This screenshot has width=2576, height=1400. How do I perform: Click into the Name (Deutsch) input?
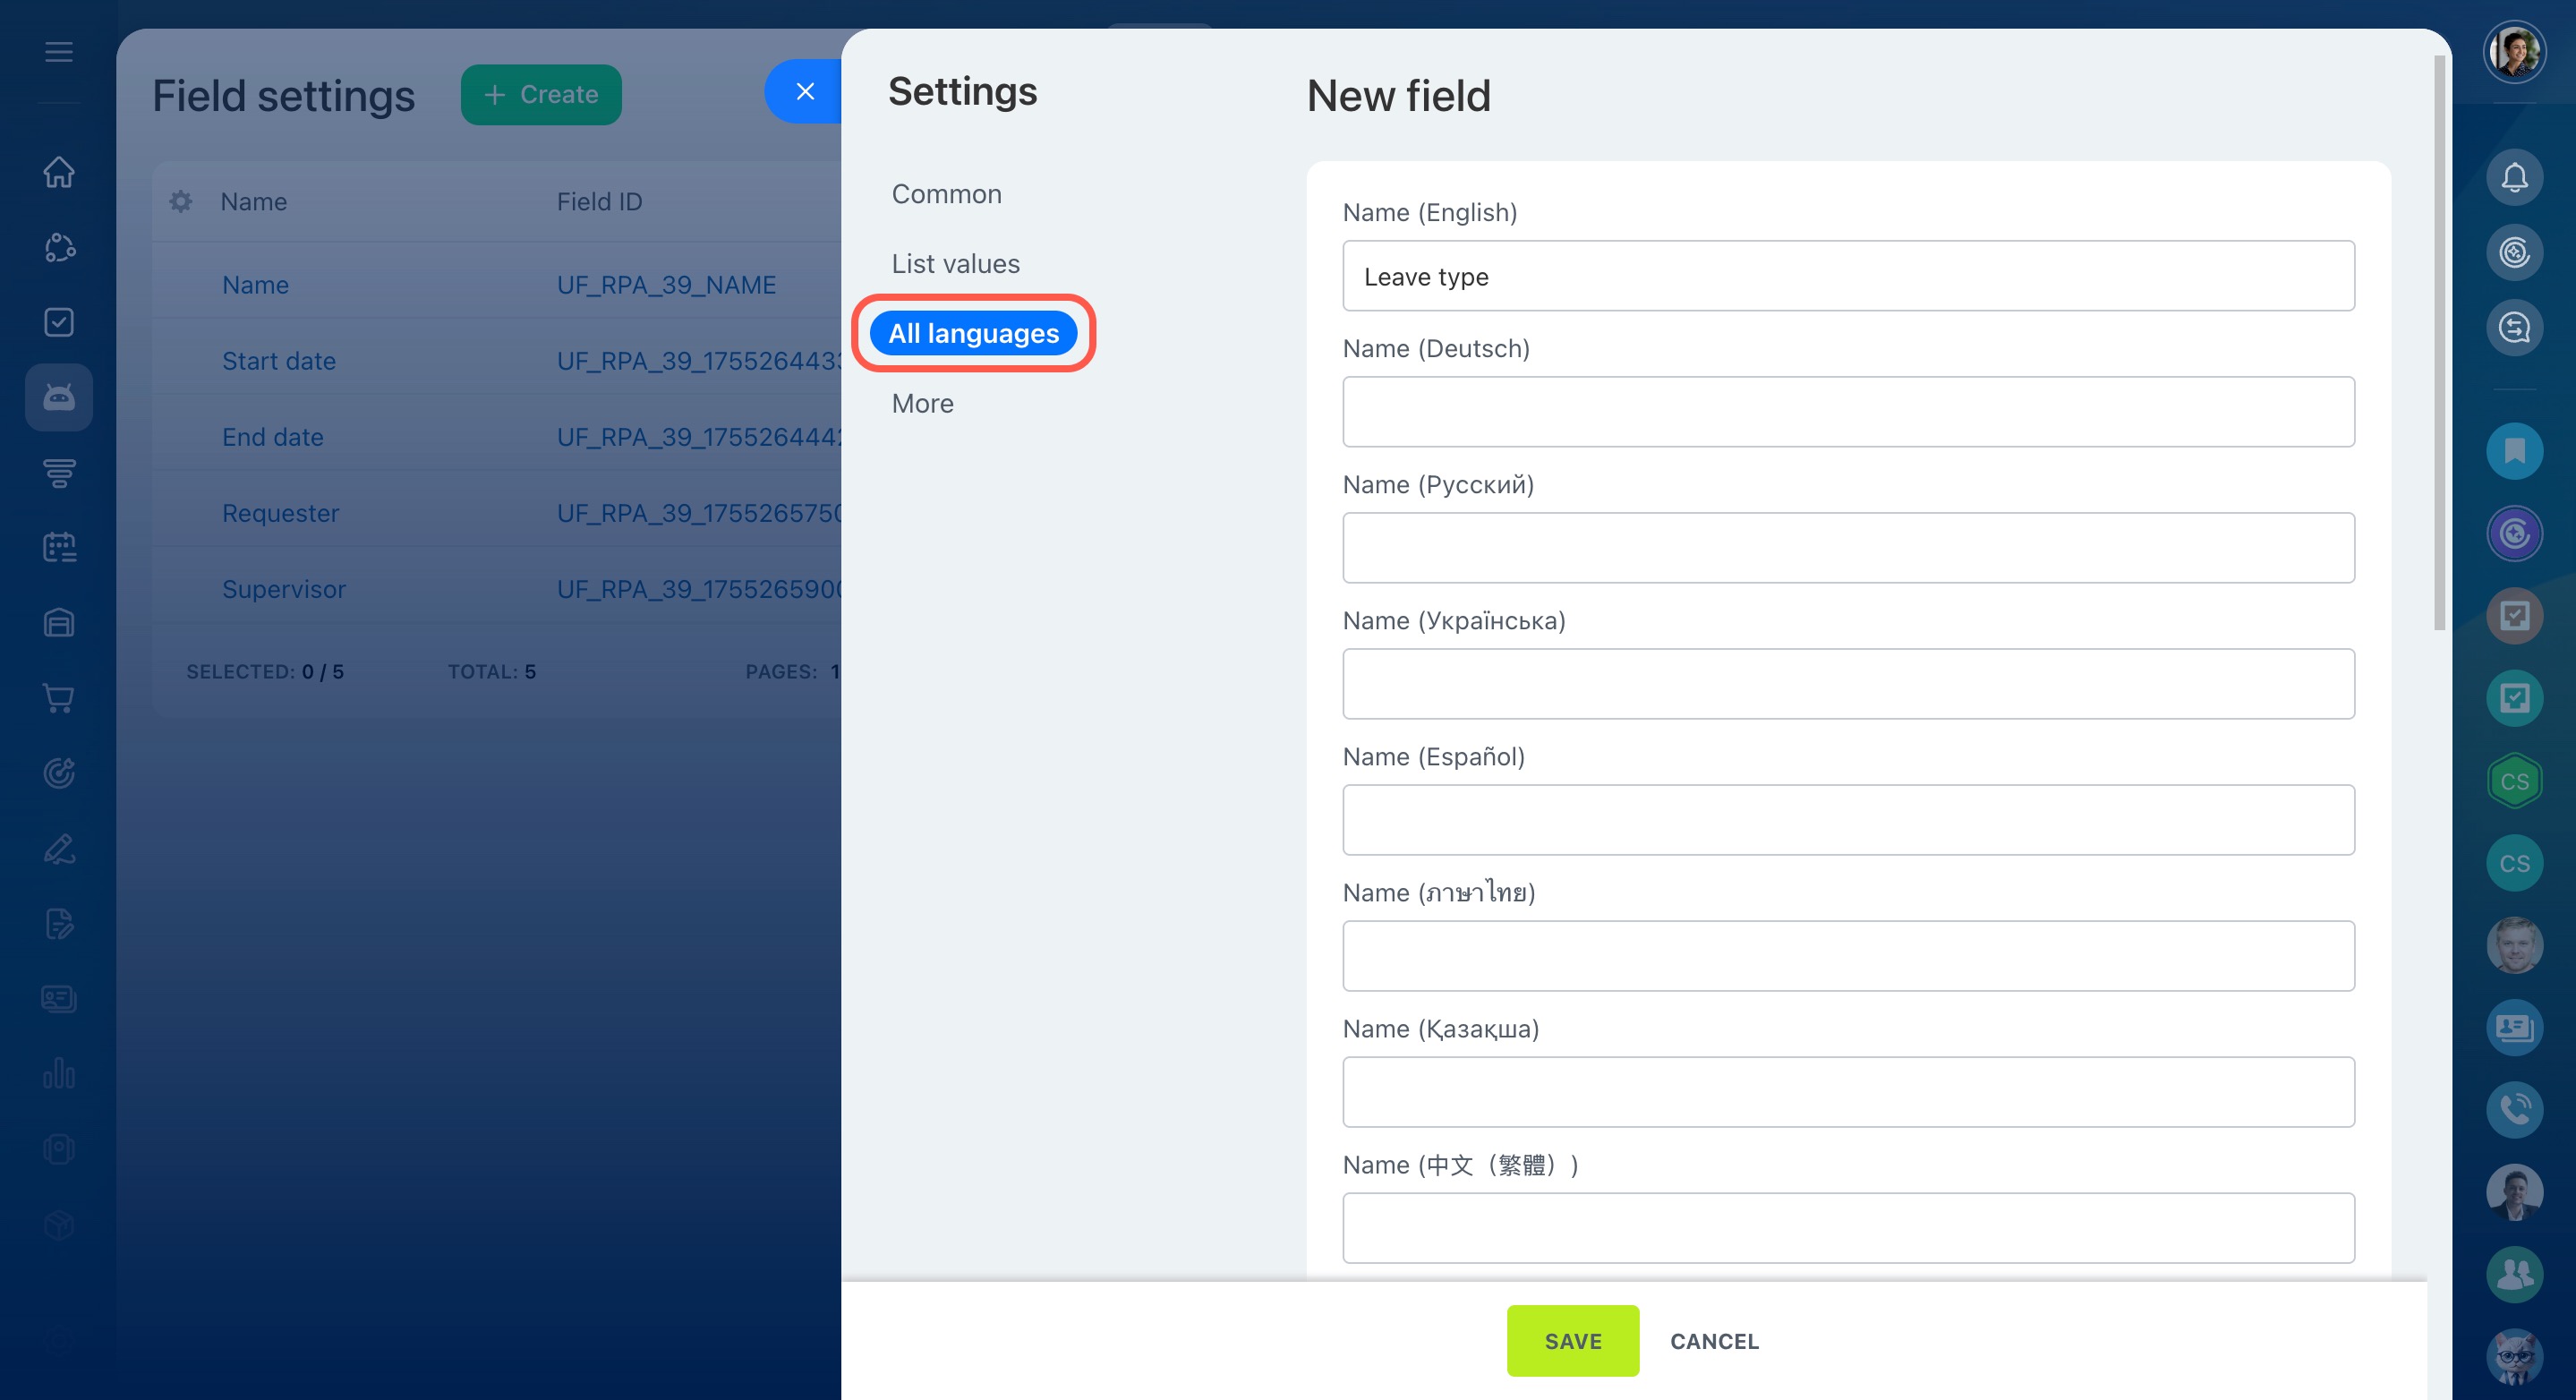pos(1847,412)
